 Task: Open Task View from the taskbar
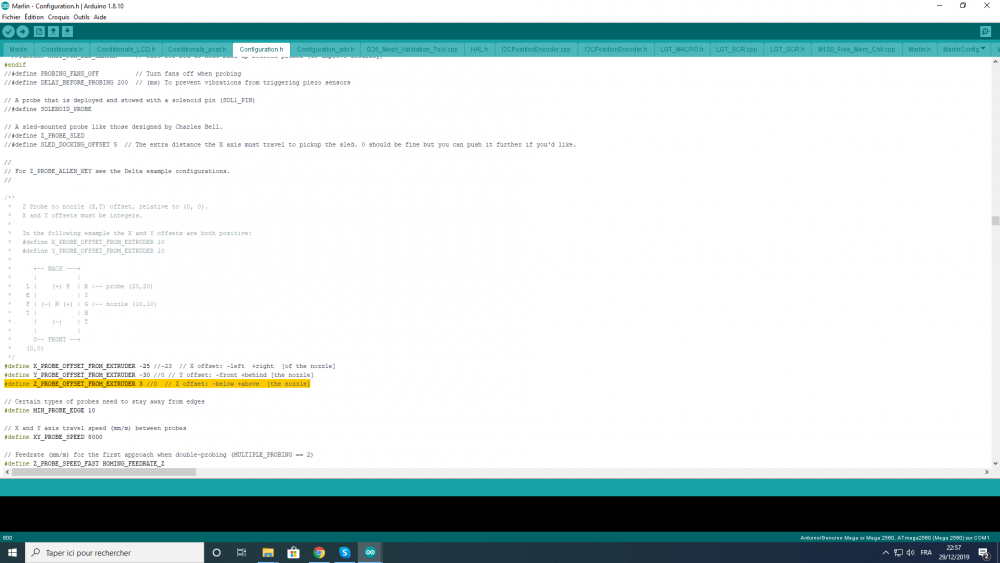coord(241,553)
